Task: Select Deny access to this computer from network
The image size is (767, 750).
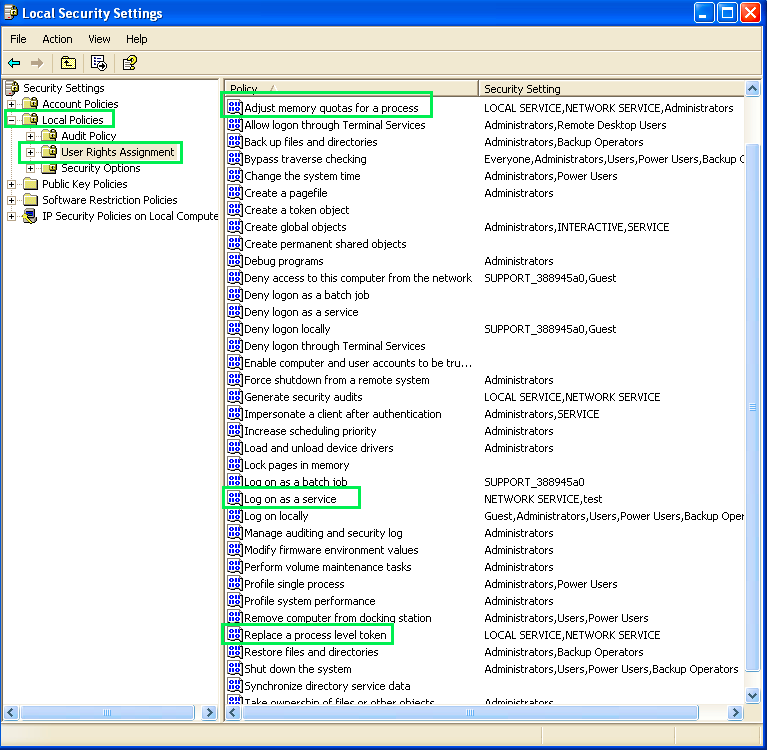Action: 358,278
